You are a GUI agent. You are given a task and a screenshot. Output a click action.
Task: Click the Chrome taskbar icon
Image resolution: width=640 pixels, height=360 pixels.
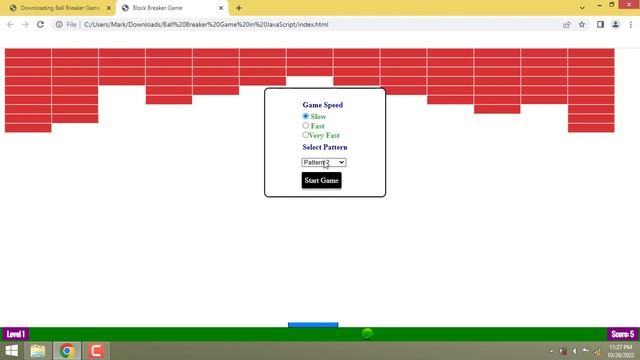(x=67, y=351)
